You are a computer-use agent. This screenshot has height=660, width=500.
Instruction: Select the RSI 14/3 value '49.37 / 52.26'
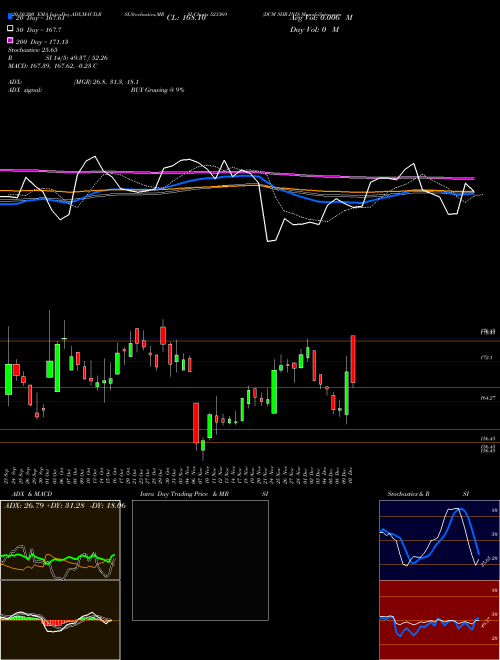click(88, 58)
